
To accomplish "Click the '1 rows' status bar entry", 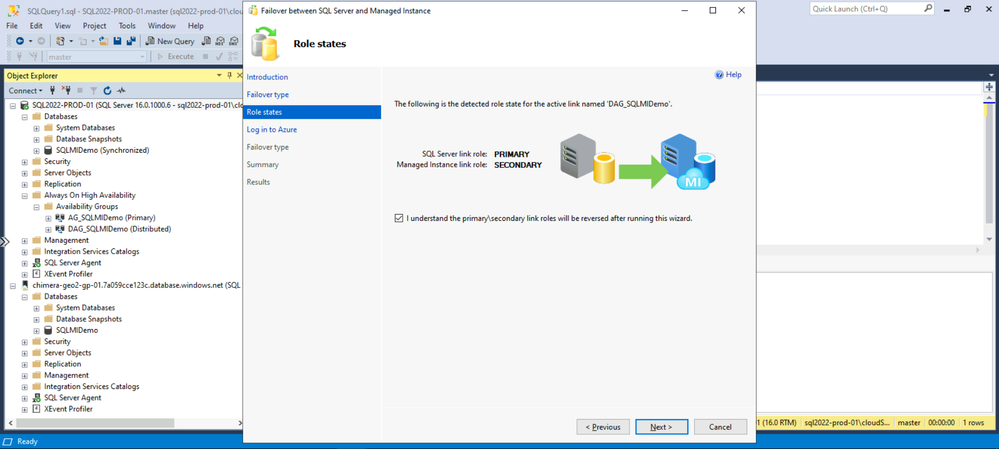I will point(972,422).
